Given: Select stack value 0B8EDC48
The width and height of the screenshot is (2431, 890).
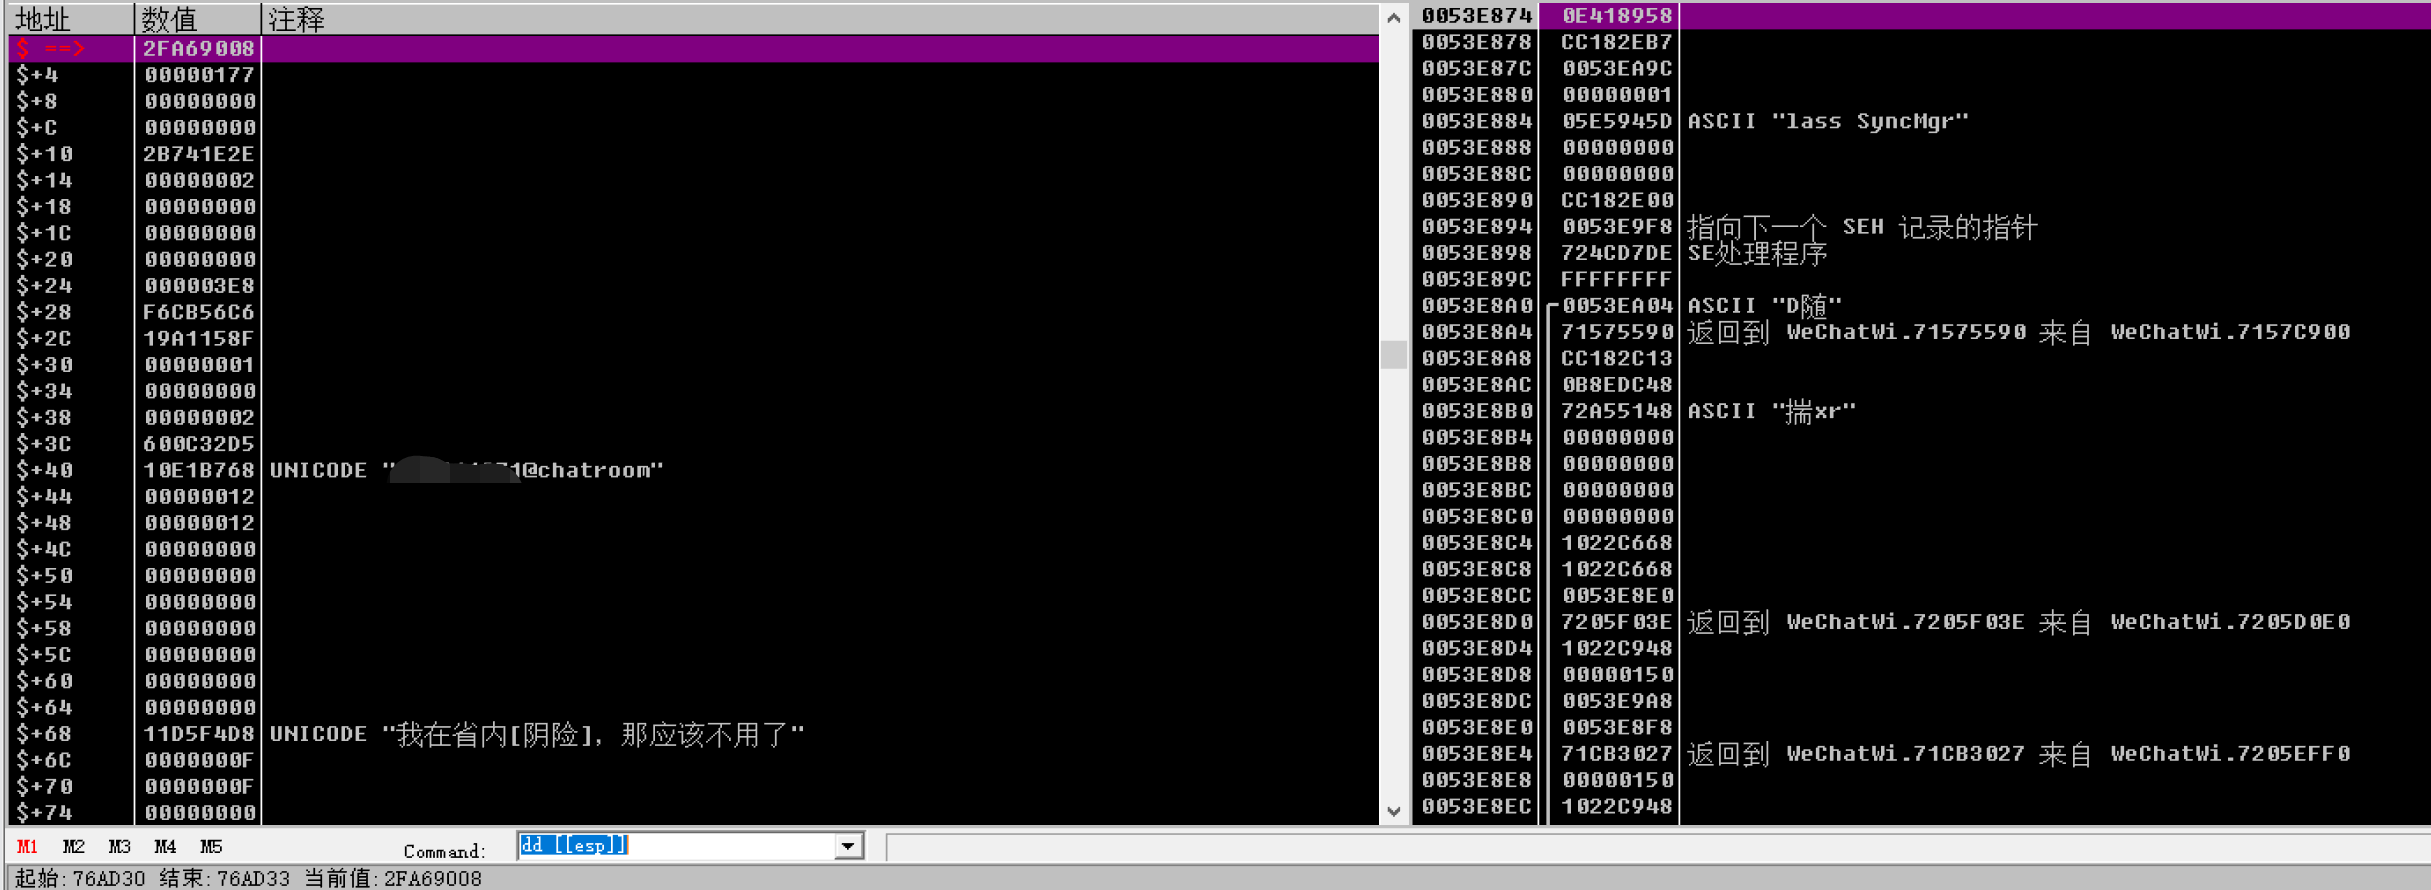Looking at the screenshot, I should 1616,385.
